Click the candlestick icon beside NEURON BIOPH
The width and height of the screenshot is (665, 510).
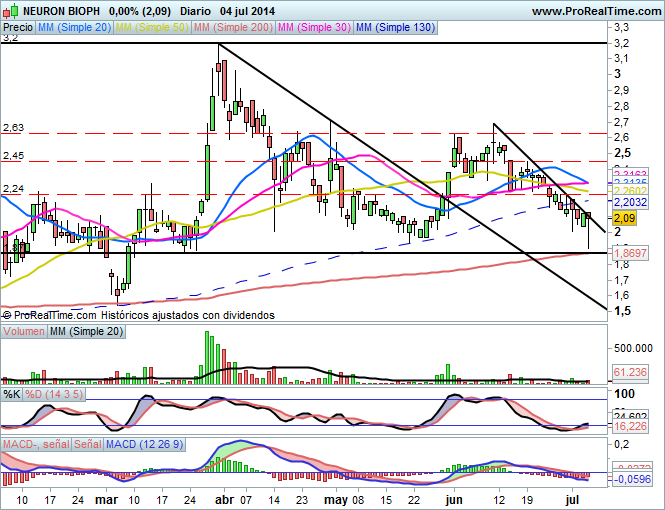pos(9,11)
